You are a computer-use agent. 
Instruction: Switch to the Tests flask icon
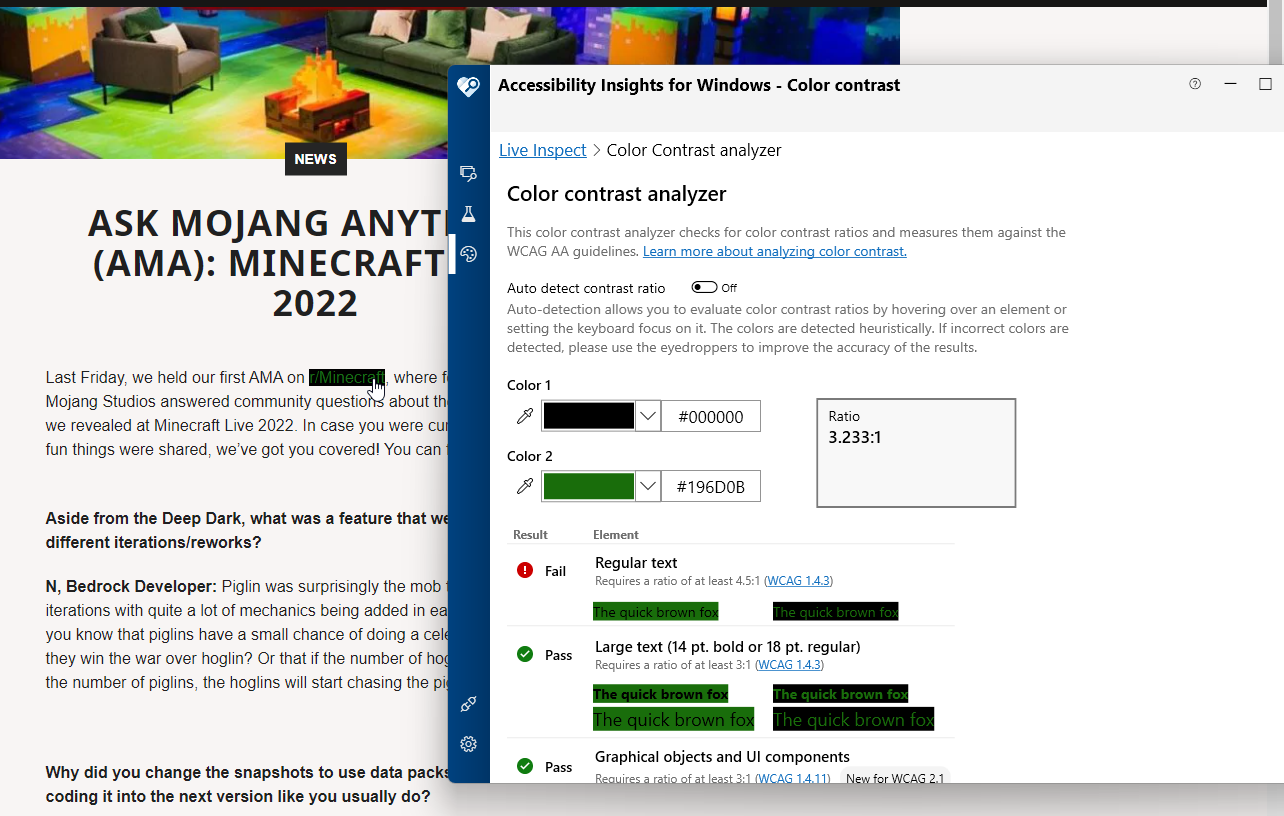coord(468,214)
